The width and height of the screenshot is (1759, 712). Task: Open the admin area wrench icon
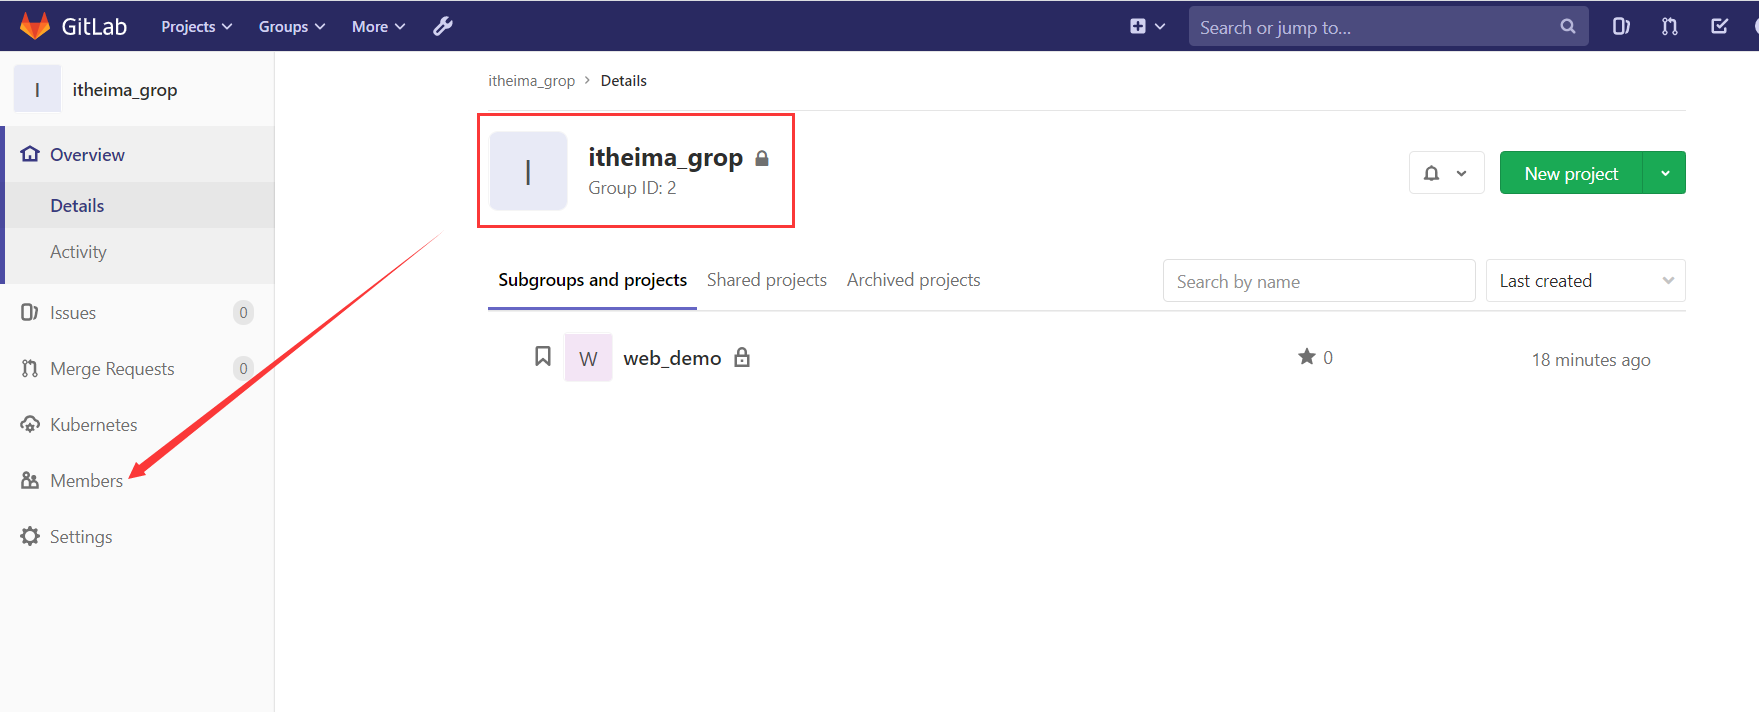point(443,26)
